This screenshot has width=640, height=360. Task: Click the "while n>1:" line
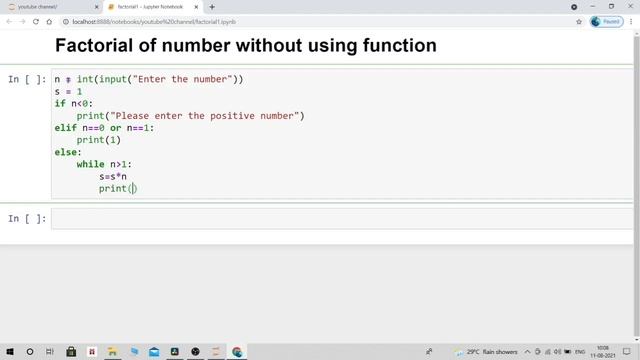(104, 164)
